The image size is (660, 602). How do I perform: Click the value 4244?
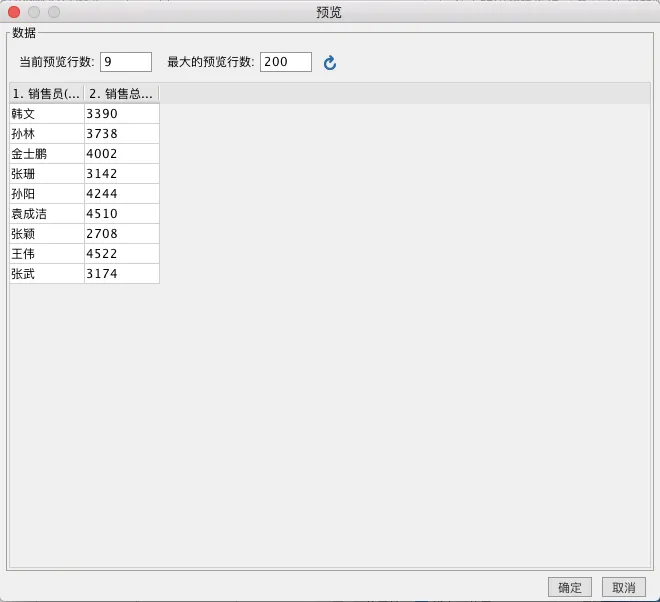[x=122, y=194]
